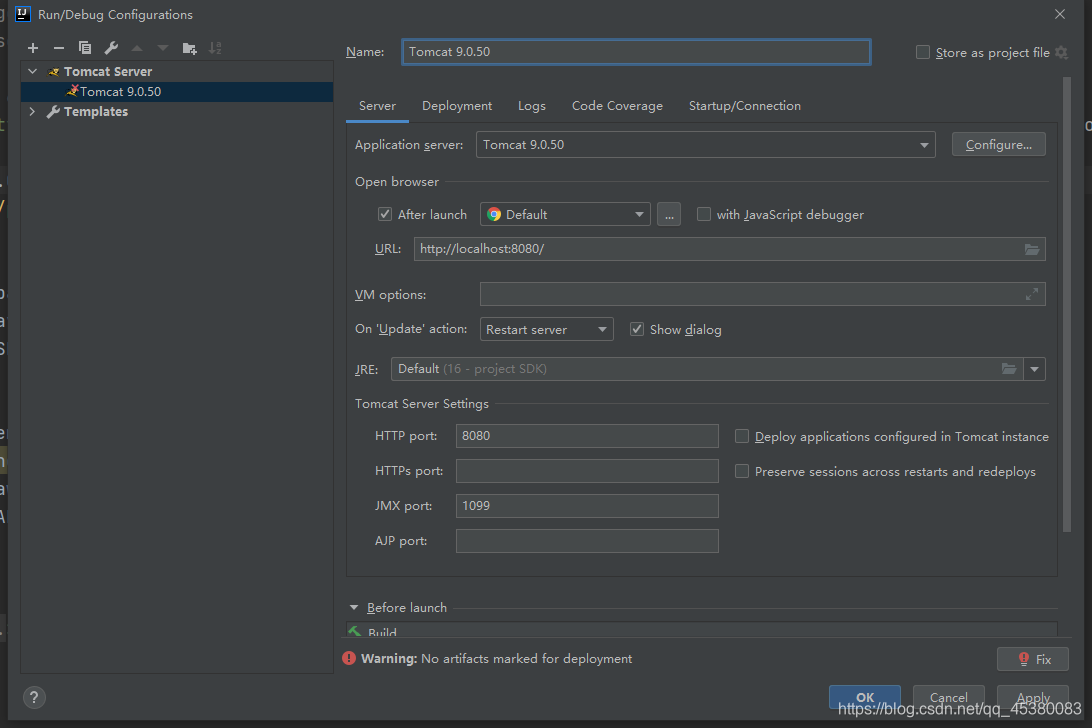Viewport: 1092px width, 728px height.
Task: Collapse the Before launch section
Action: coord(354,607)
